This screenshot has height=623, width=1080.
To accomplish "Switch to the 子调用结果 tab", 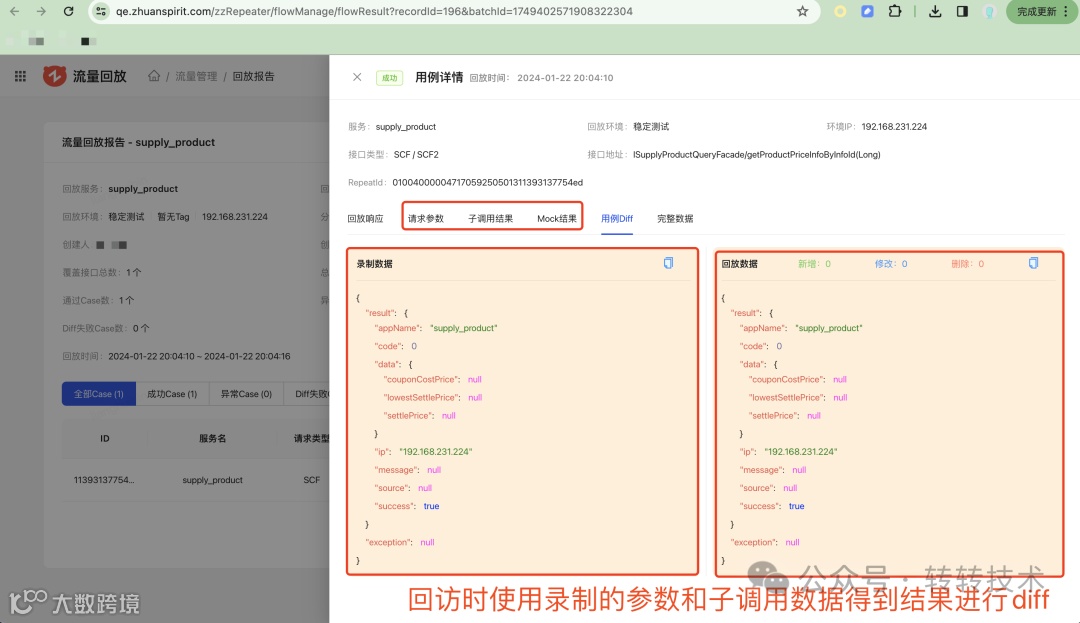I will 490,218.
